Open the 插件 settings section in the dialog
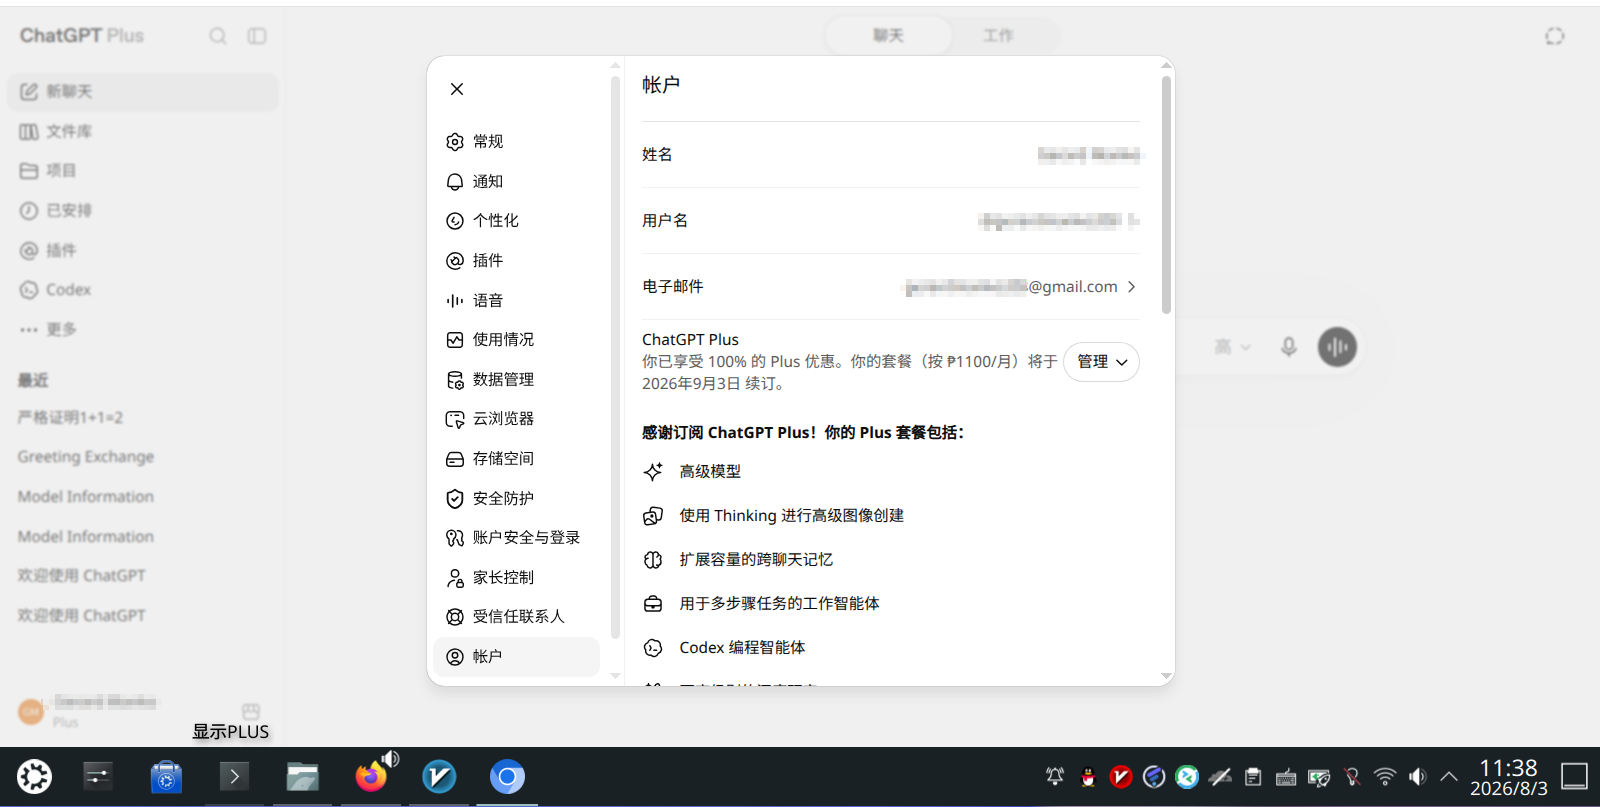This screenshot has height=807, width=1600. pos(516,261)
